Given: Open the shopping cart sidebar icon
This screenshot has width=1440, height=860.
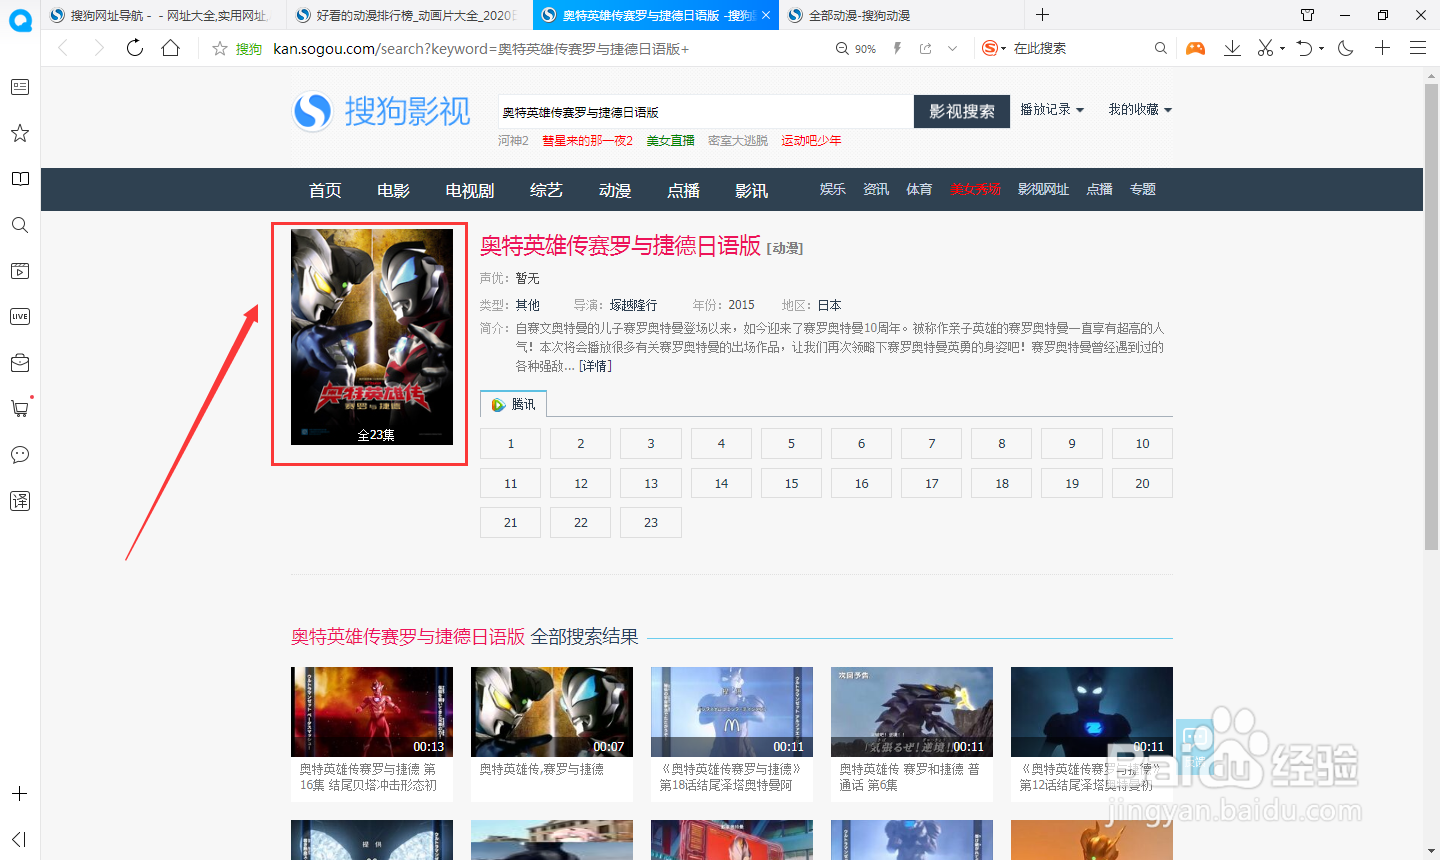Looking at the screenshot, I should pyautogui.click(x=19, y=408).
